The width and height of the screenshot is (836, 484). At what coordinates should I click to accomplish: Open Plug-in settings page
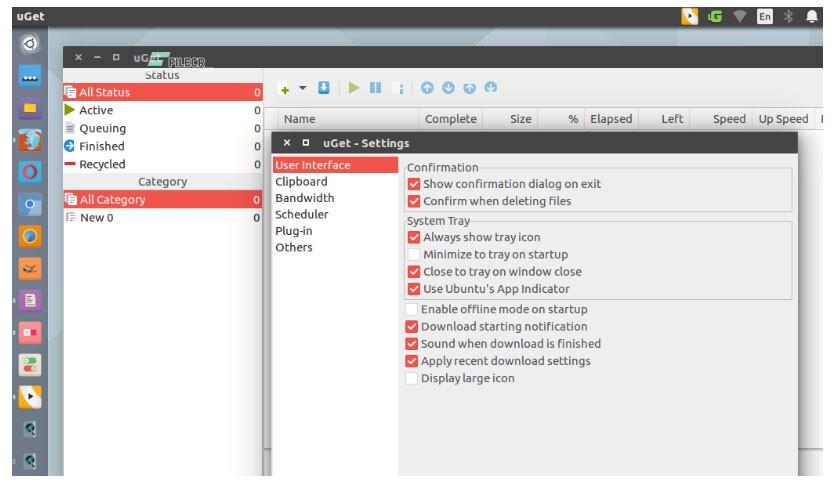(x=335, y=231)
